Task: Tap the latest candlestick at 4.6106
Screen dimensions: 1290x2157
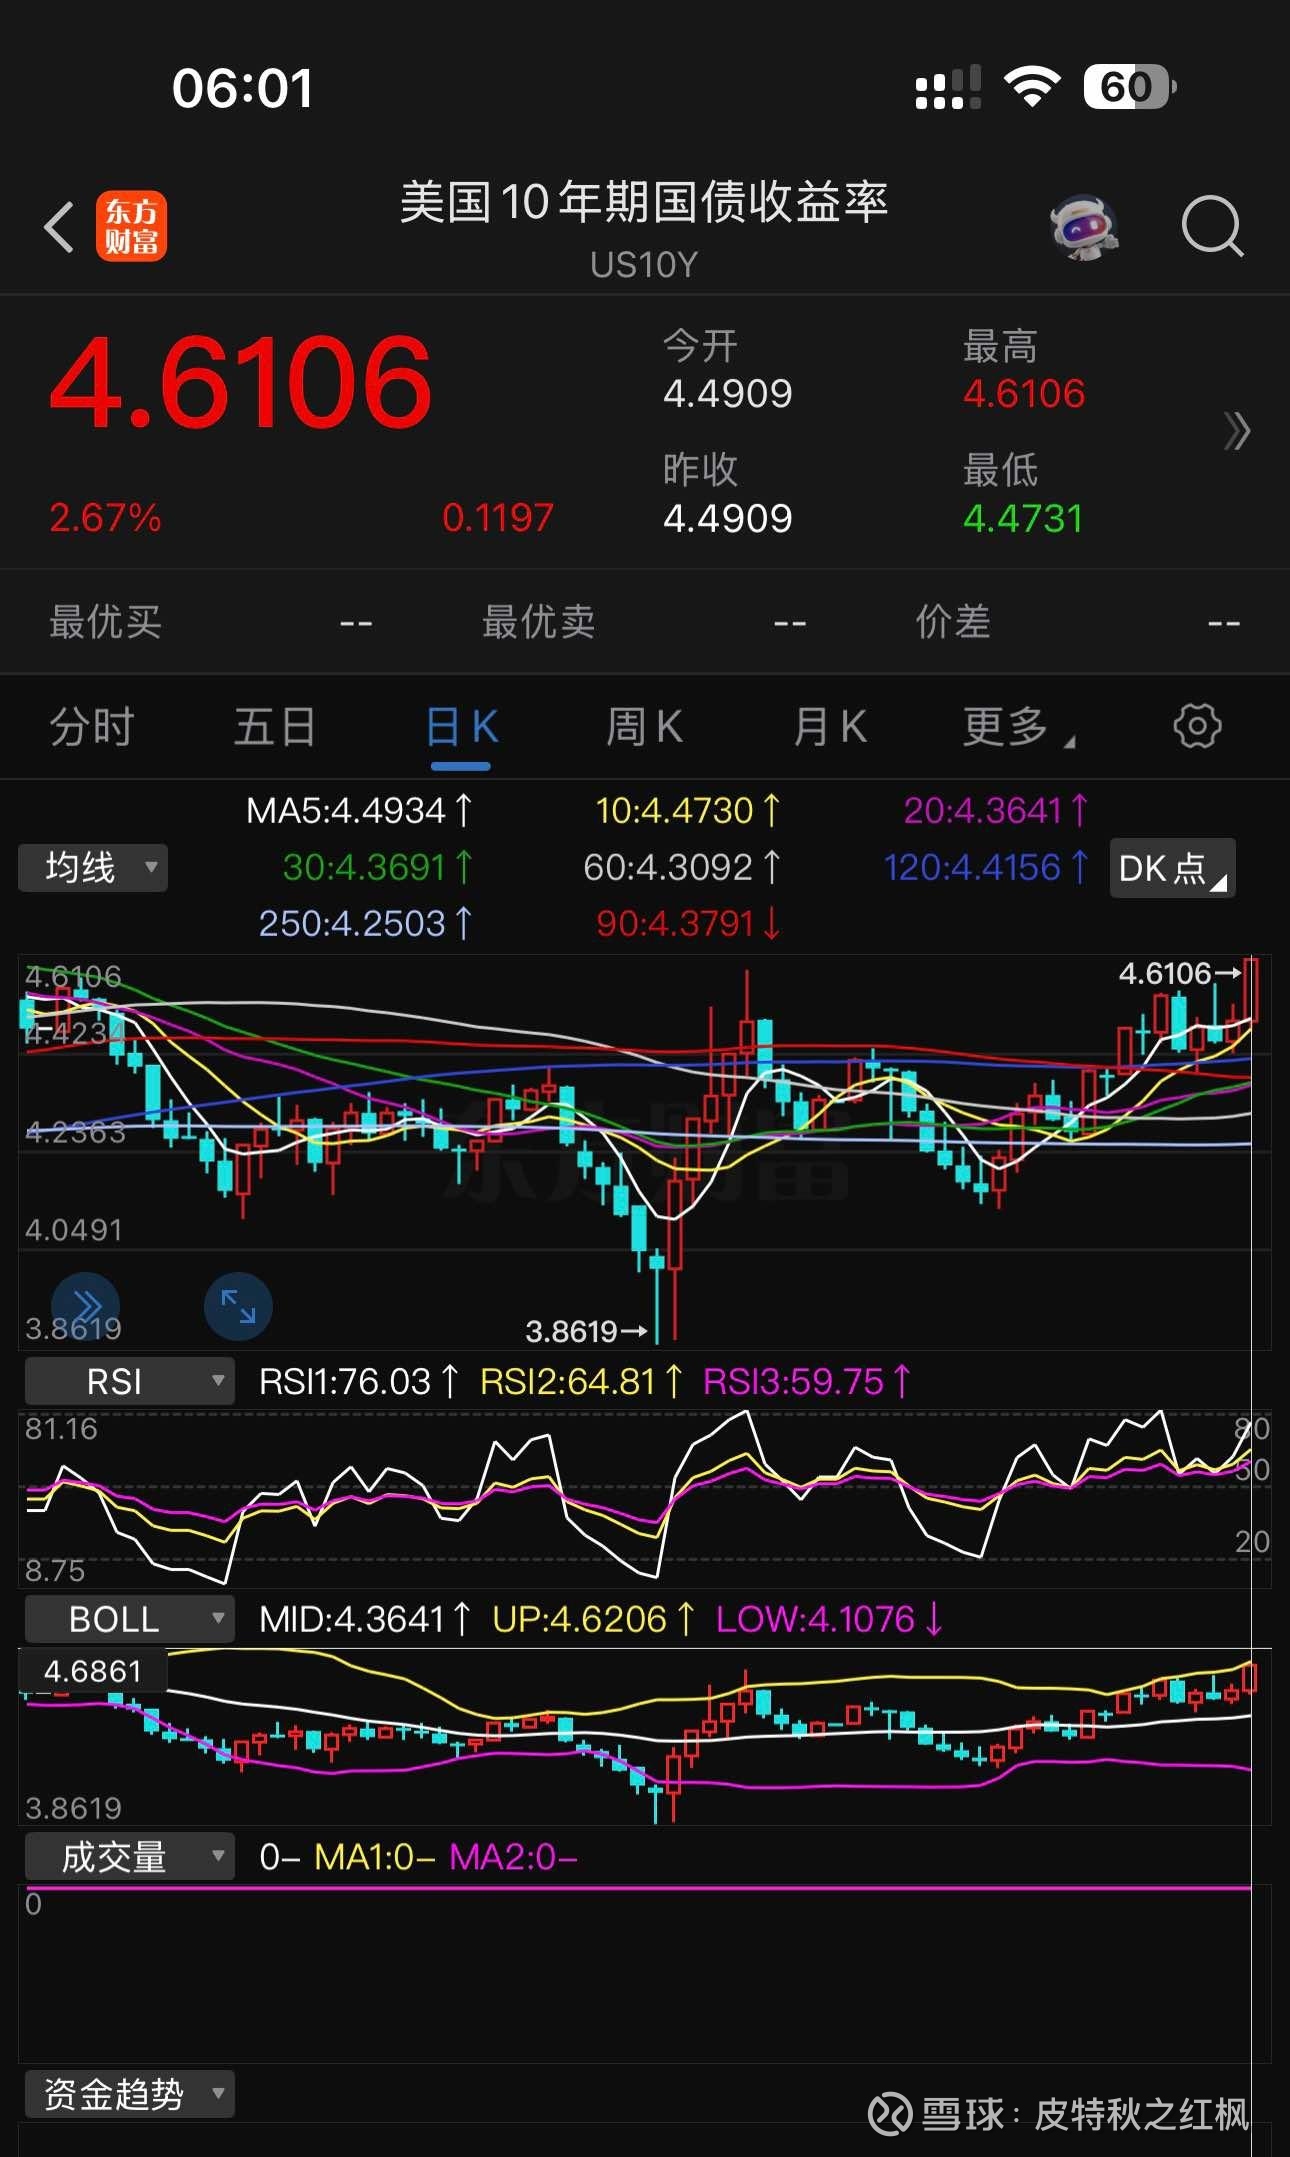Action: point(1250,990)
